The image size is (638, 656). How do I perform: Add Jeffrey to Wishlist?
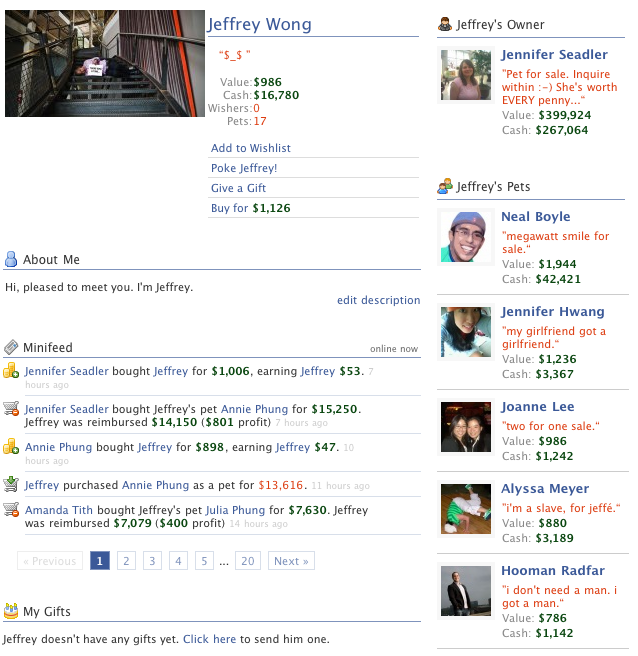[251, 148]
